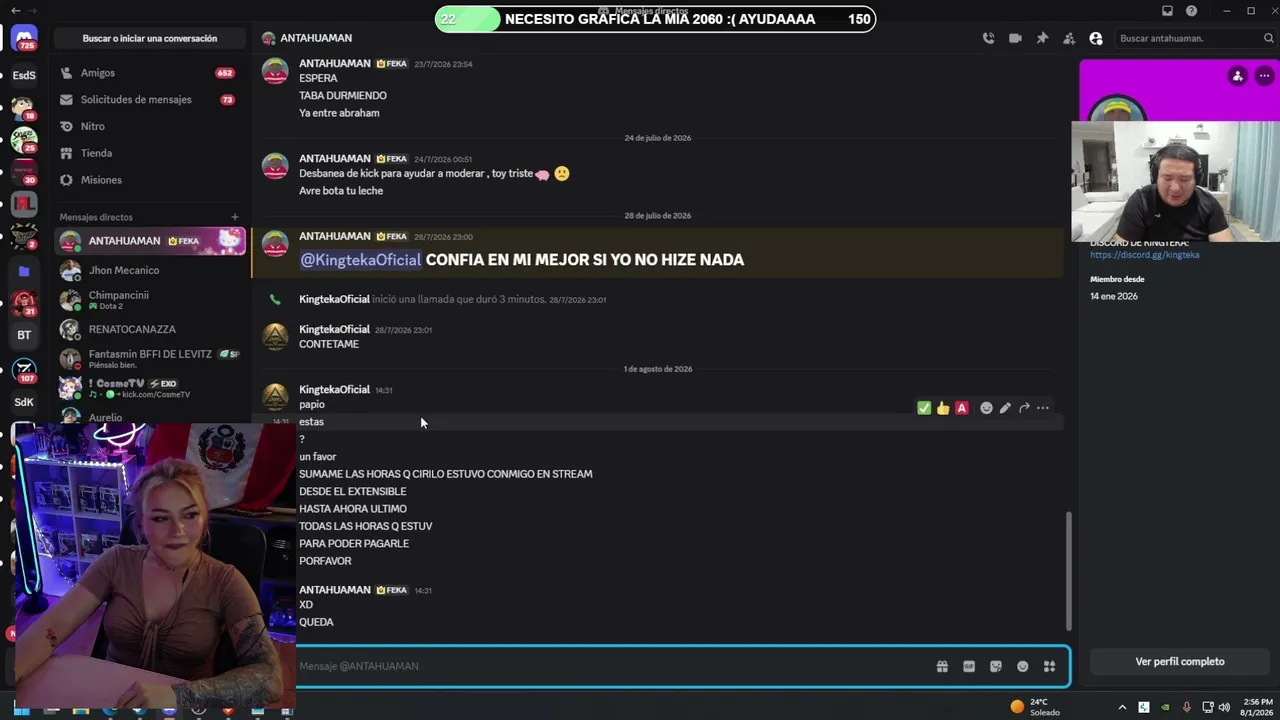
Task: Open pinned messages via pin icon
Action: tap(1042, 38)
